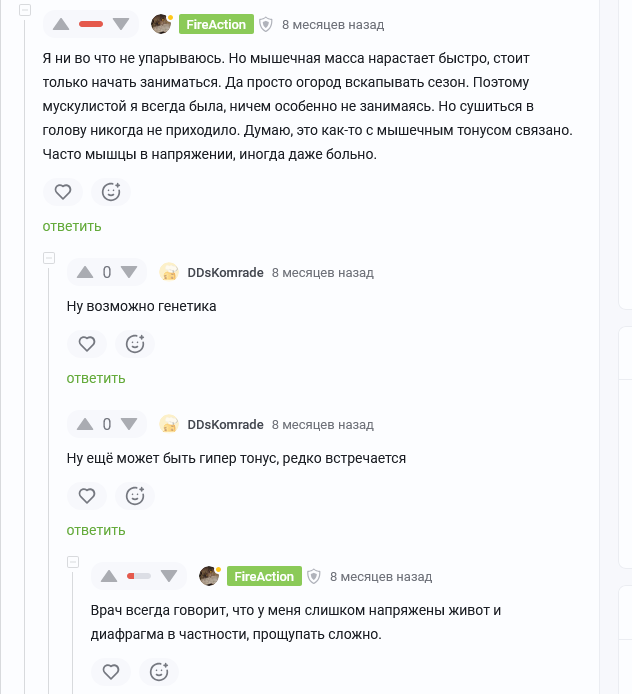Like the top FireAction comment with the heart

[x=63, y=192]
